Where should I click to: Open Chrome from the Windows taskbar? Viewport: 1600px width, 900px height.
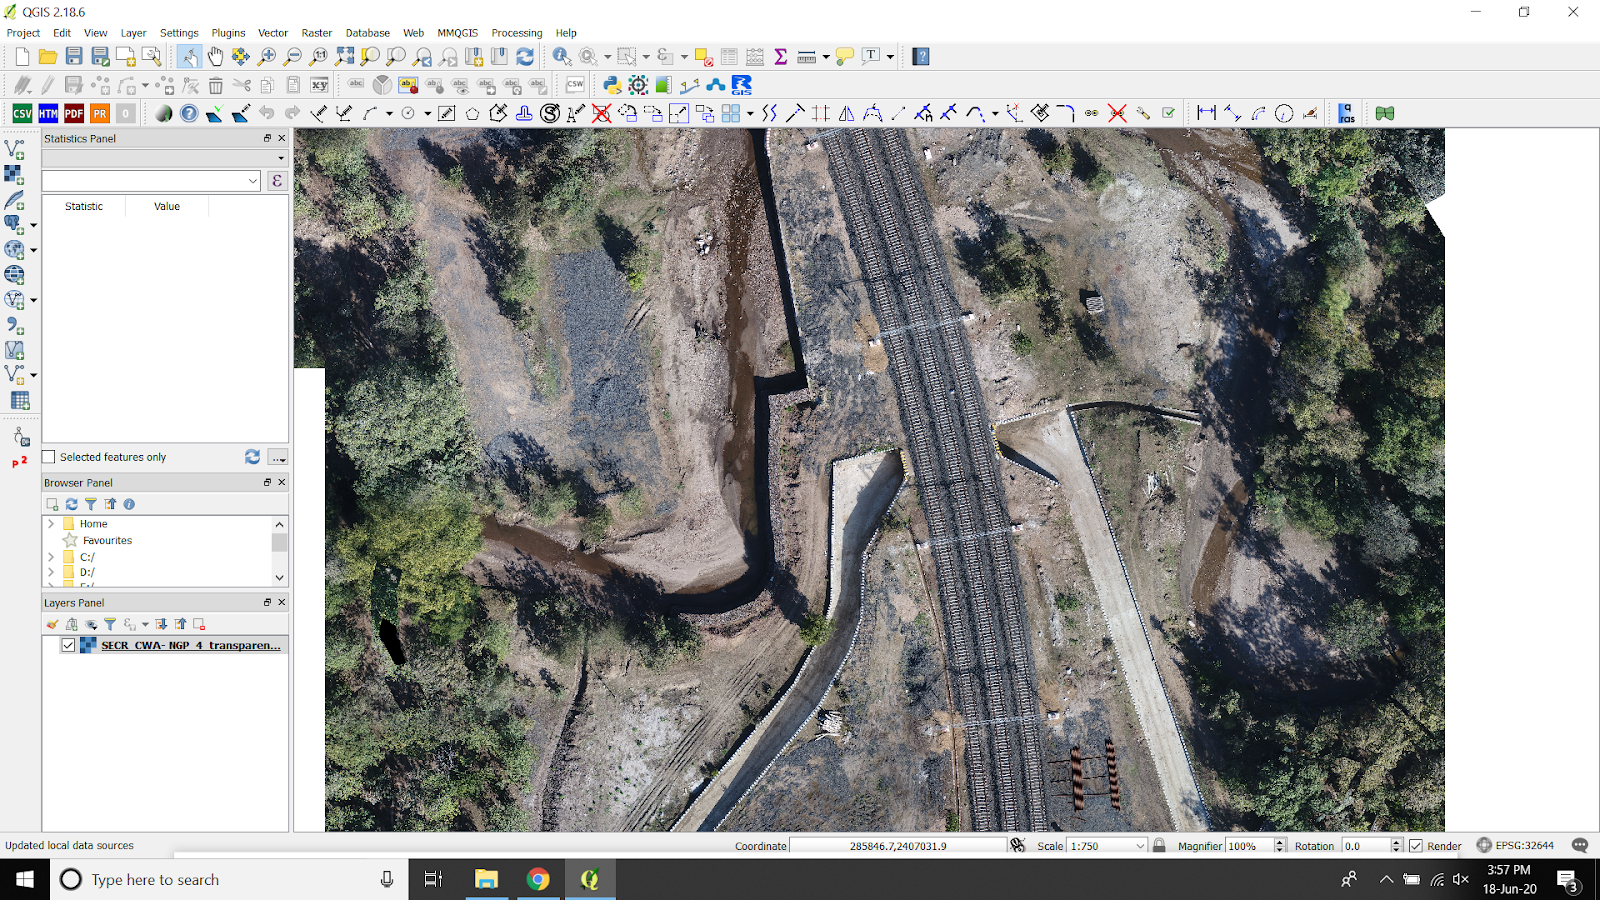(538, 879)
